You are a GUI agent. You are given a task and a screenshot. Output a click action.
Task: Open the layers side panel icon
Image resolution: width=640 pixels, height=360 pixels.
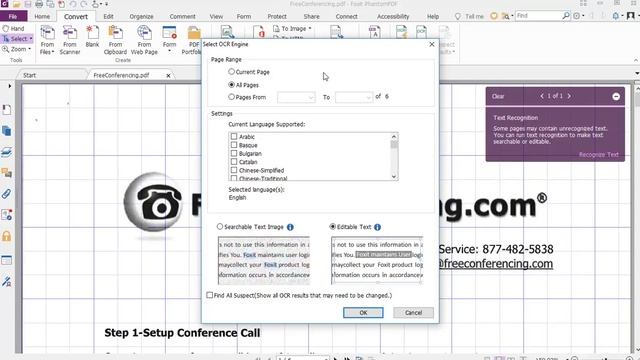tap(7, 152)
